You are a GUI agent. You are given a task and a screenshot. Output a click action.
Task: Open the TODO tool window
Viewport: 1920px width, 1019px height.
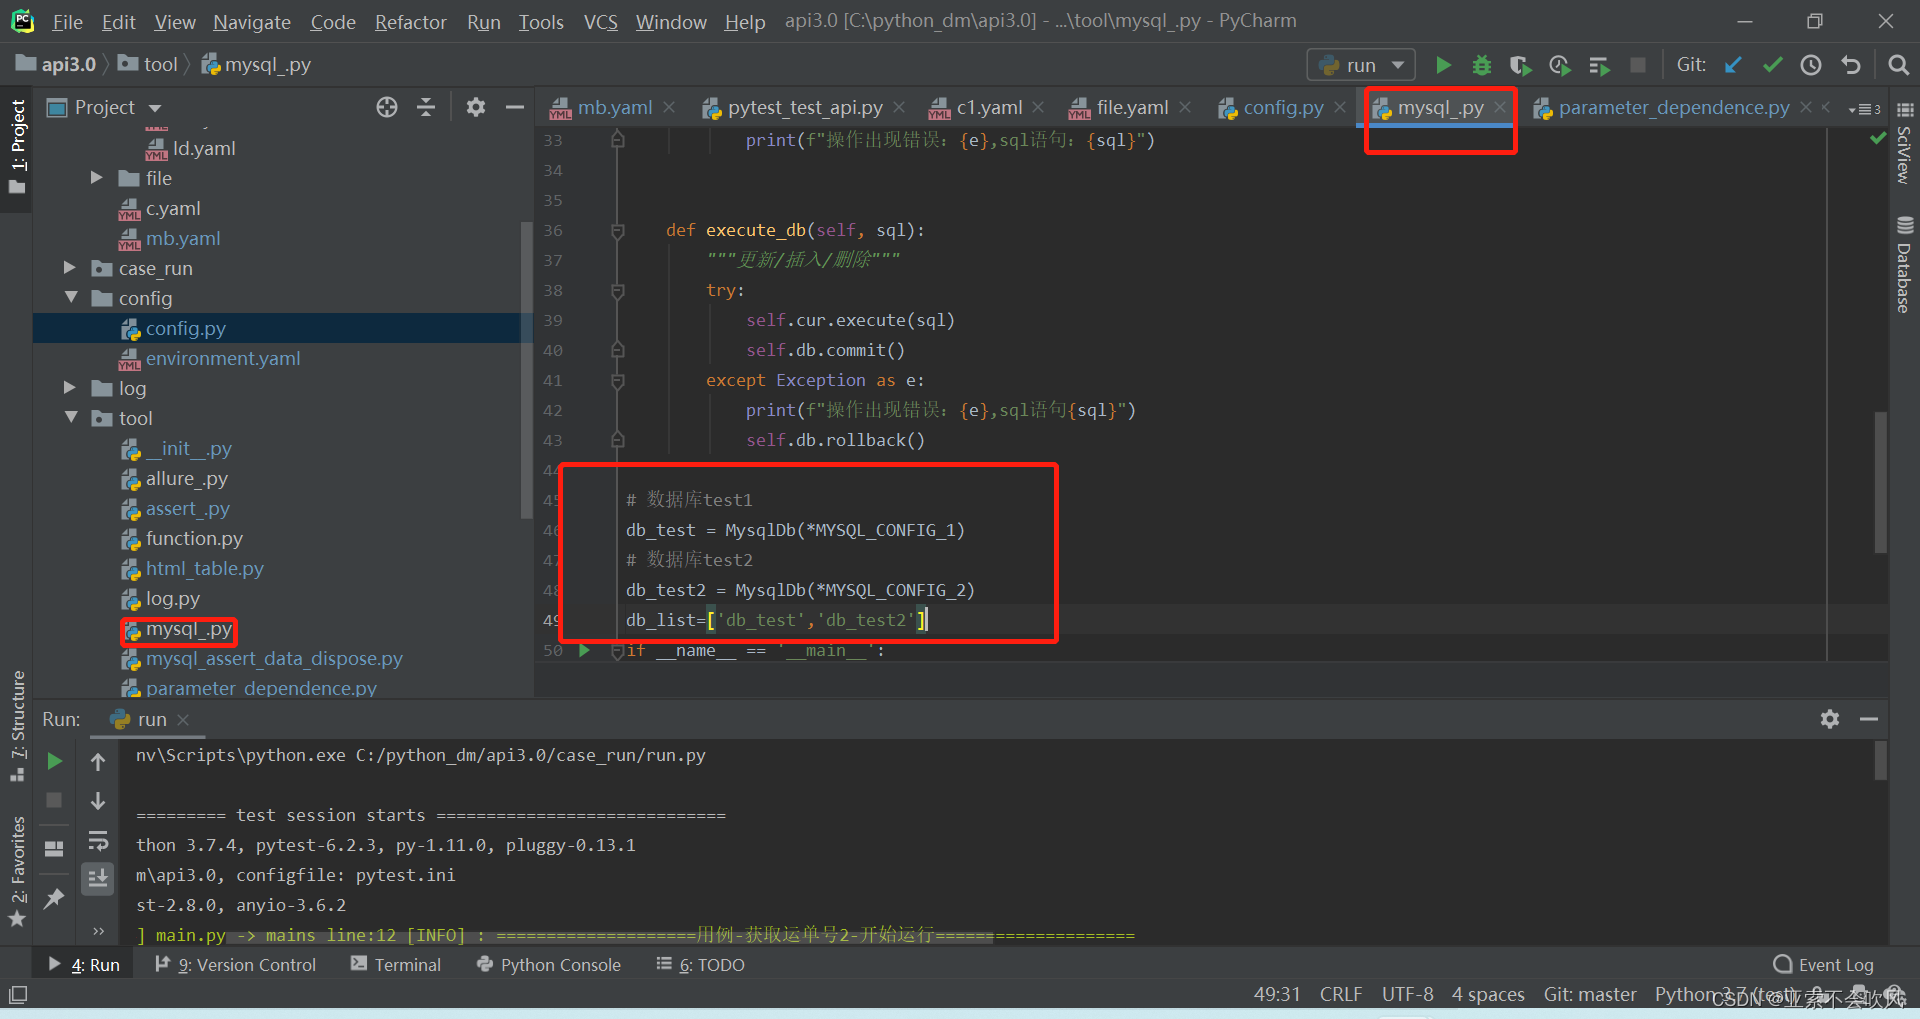[x=700, y=964]
